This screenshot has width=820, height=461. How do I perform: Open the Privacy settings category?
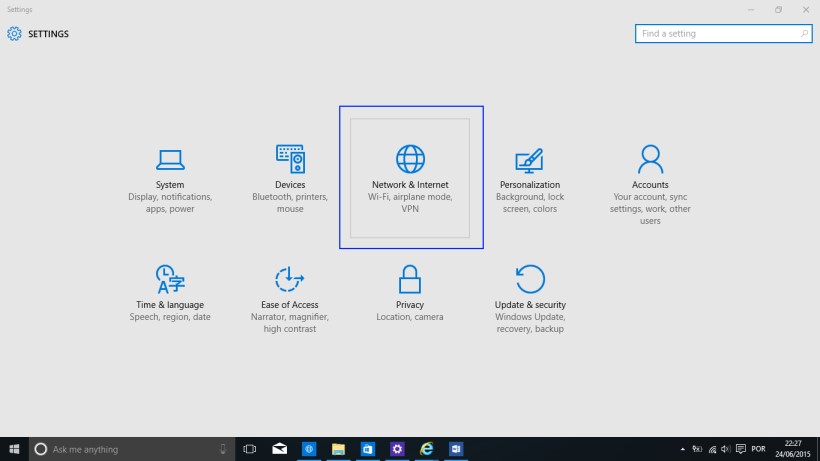(410, 293)
